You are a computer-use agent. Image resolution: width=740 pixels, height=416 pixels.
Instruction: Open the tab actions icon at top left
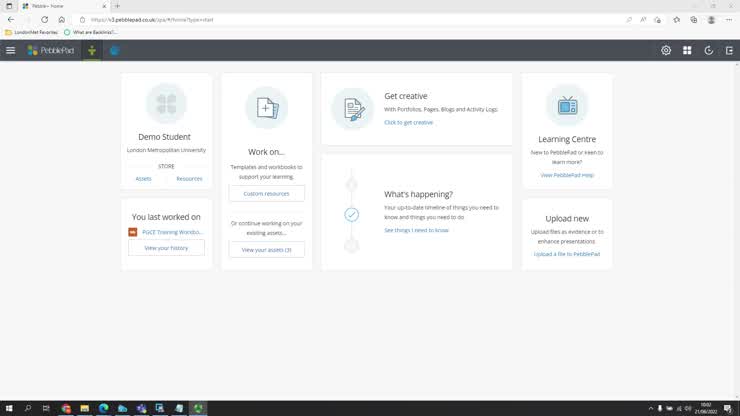pos(9,6)
